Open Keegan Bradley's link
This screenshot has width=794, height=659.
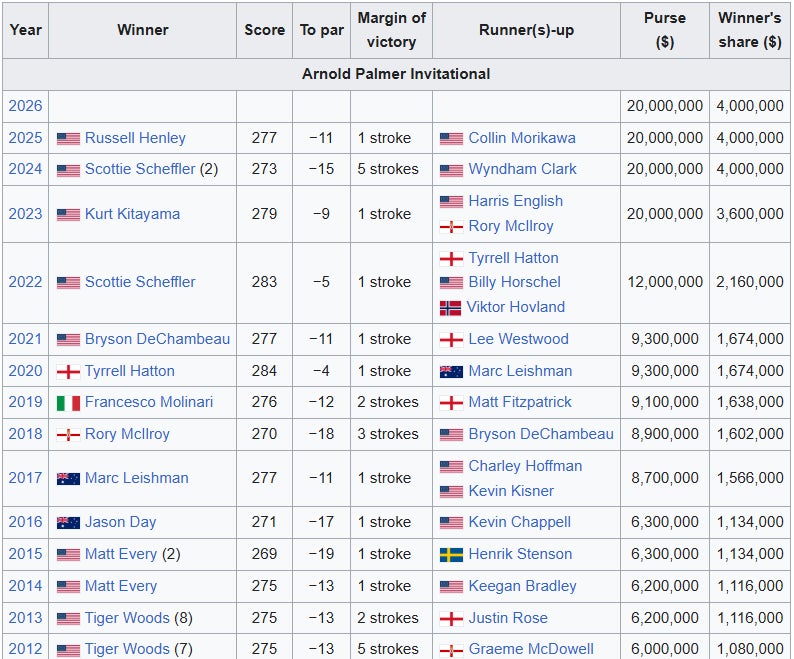(x=522, y=586)
